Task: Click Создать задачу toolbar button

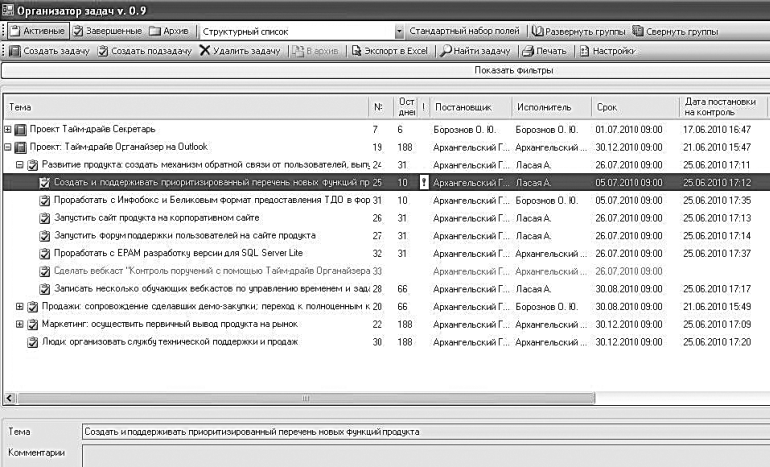Action: click(49, 51)
